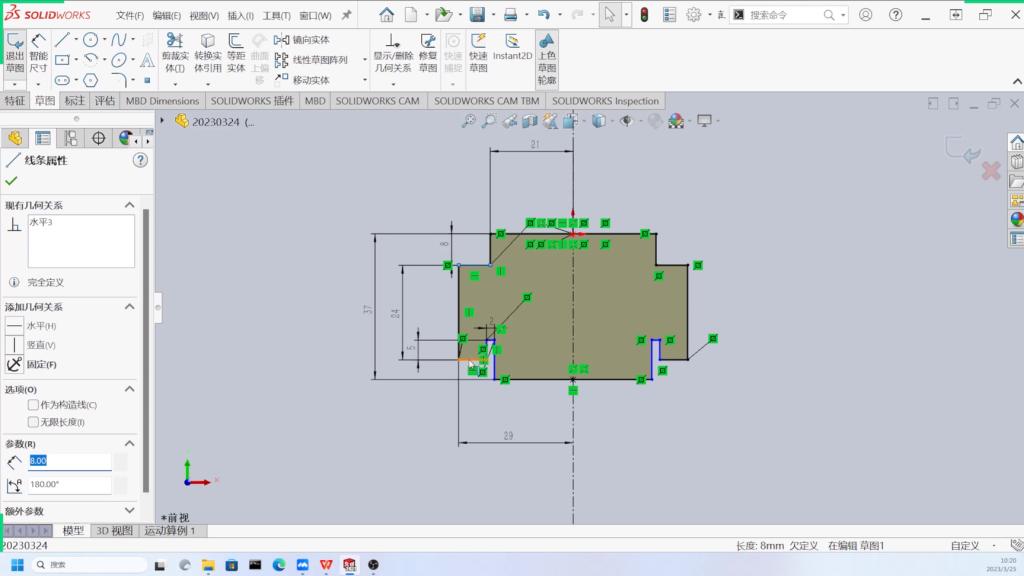The image size is (1024, 576).
Task: Collapse the 现有几何关系 existing relations section
Action: tap(129, 205)
